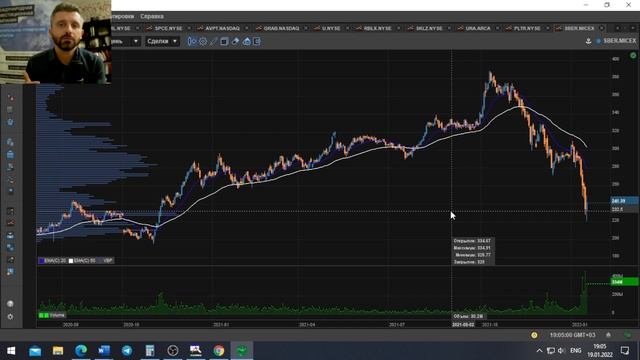Launch Microsoft Edge from the taskbar

[x=81, y=351]
